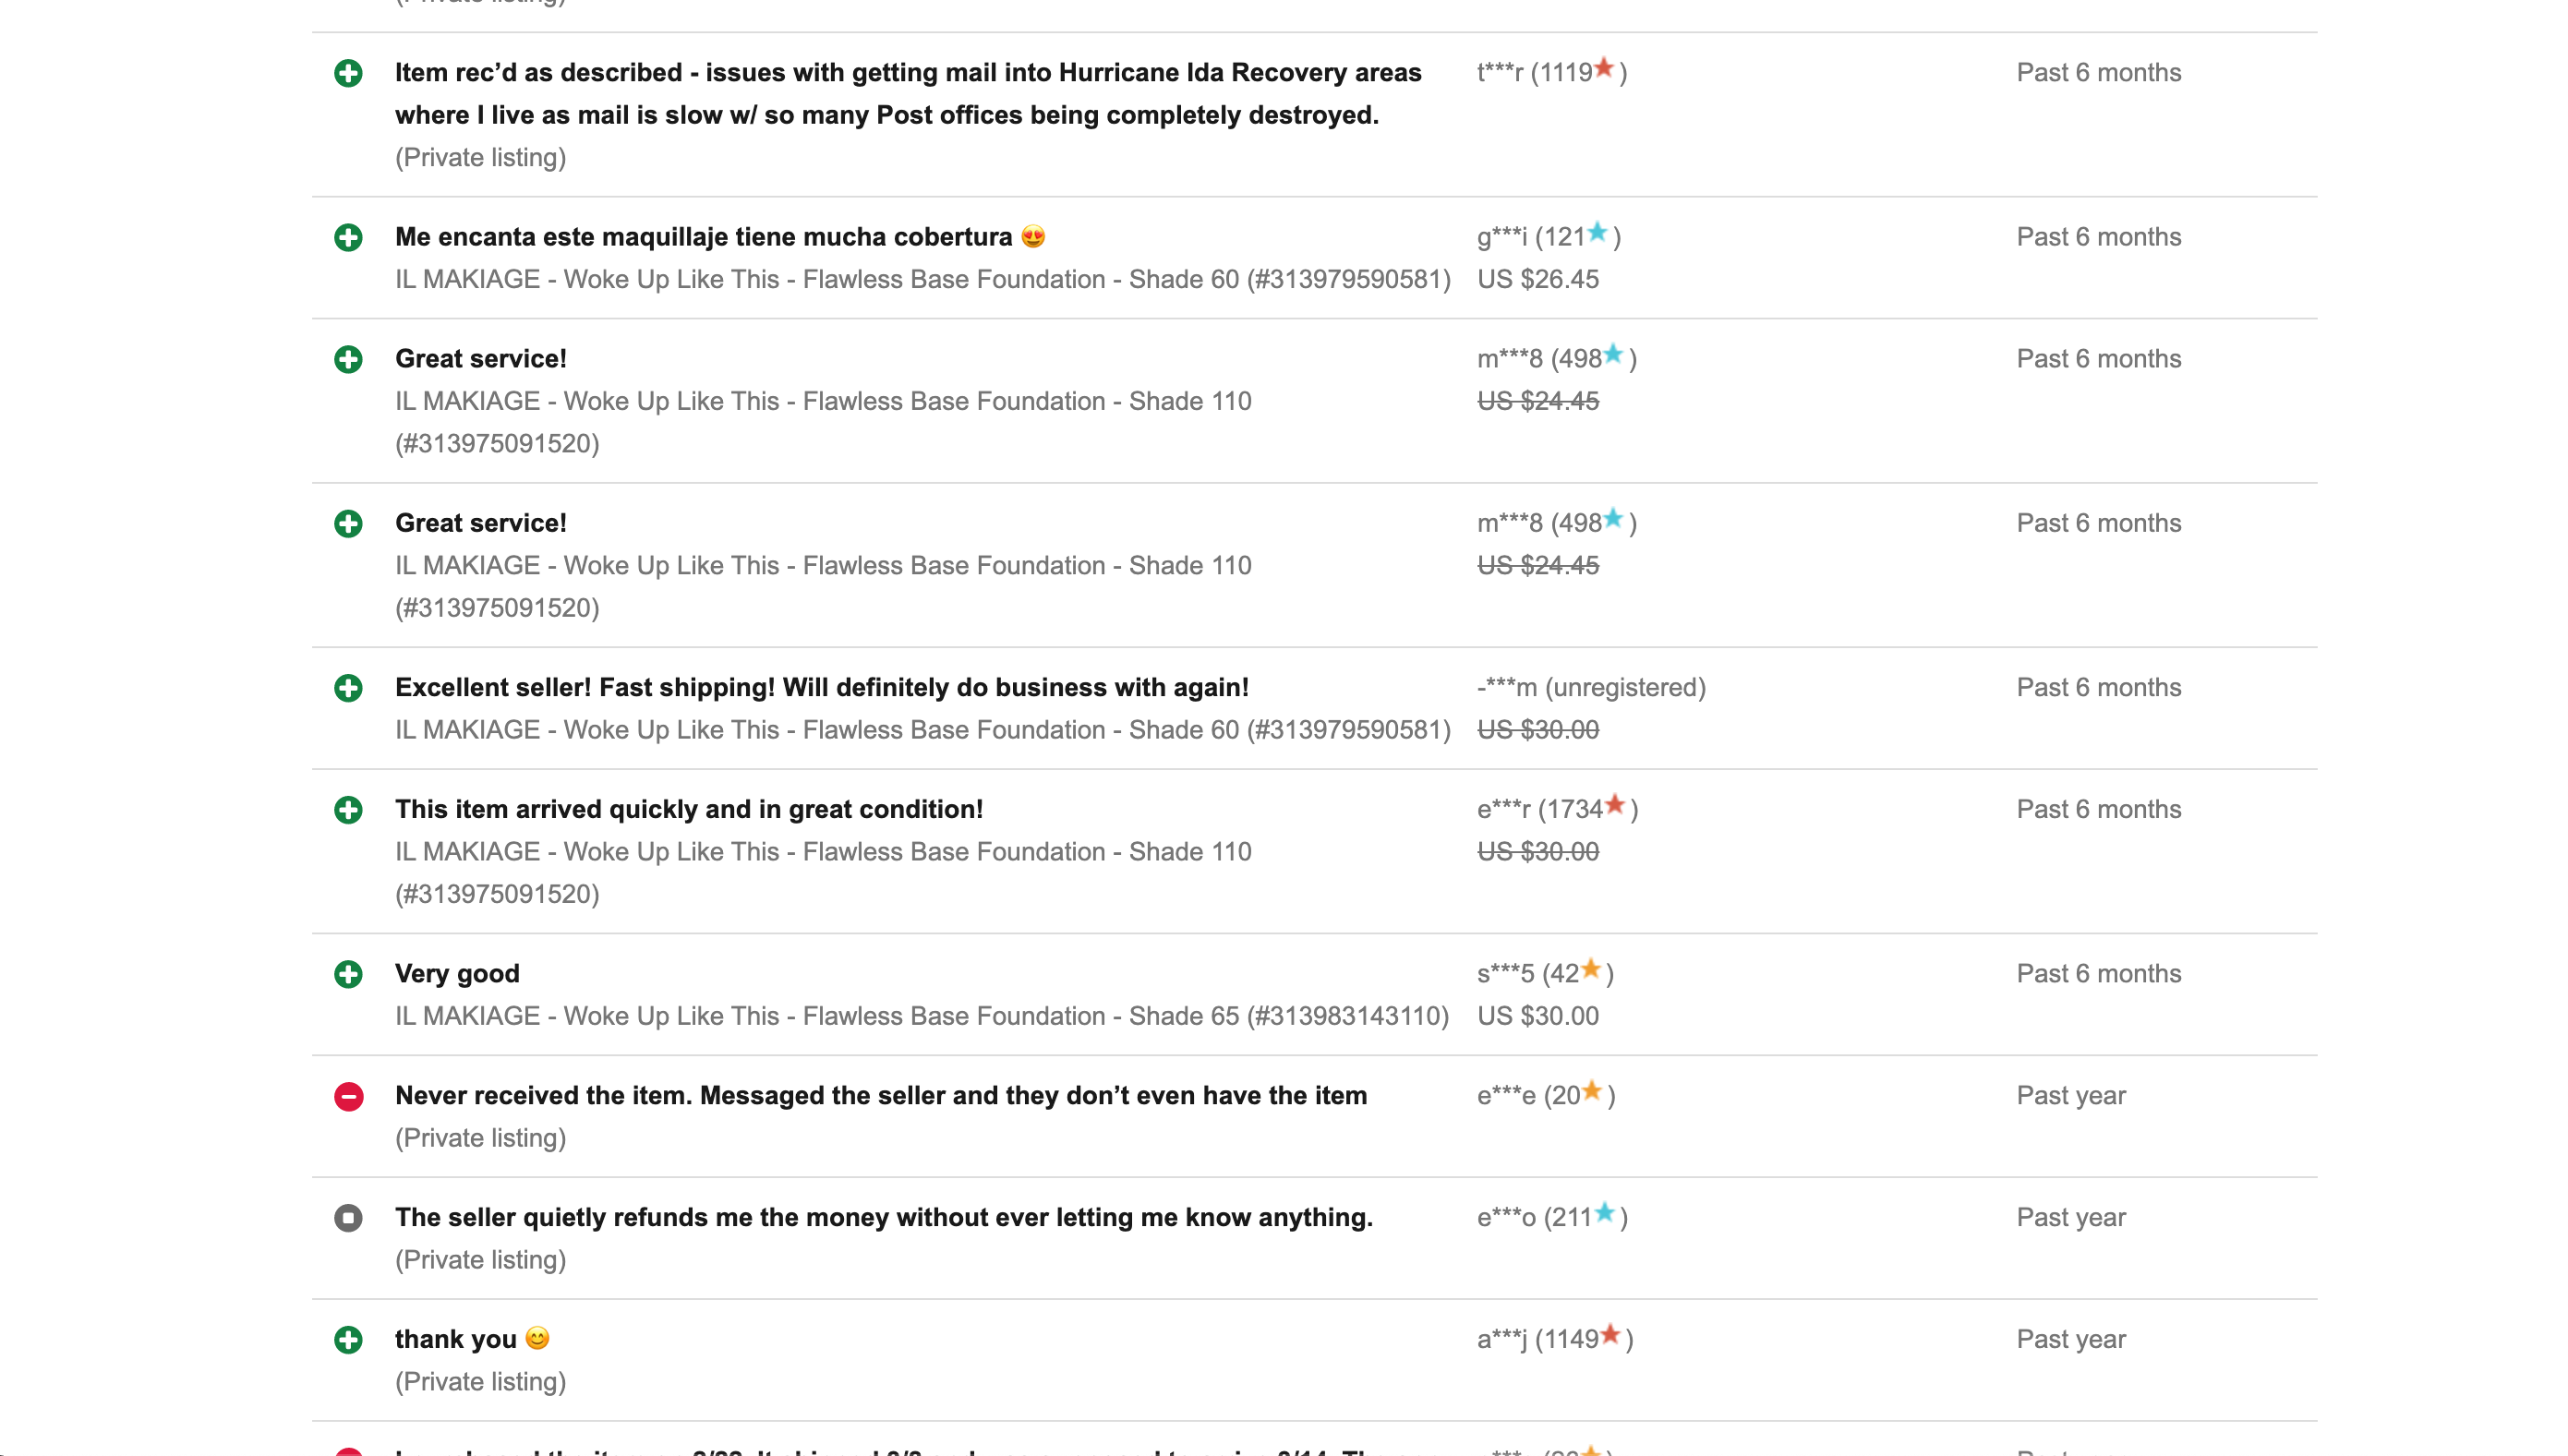The image size is (2568, 1456).
Task: Click green plus icon next to Spanish maquillaje review
Action: [x=348, y=237]
